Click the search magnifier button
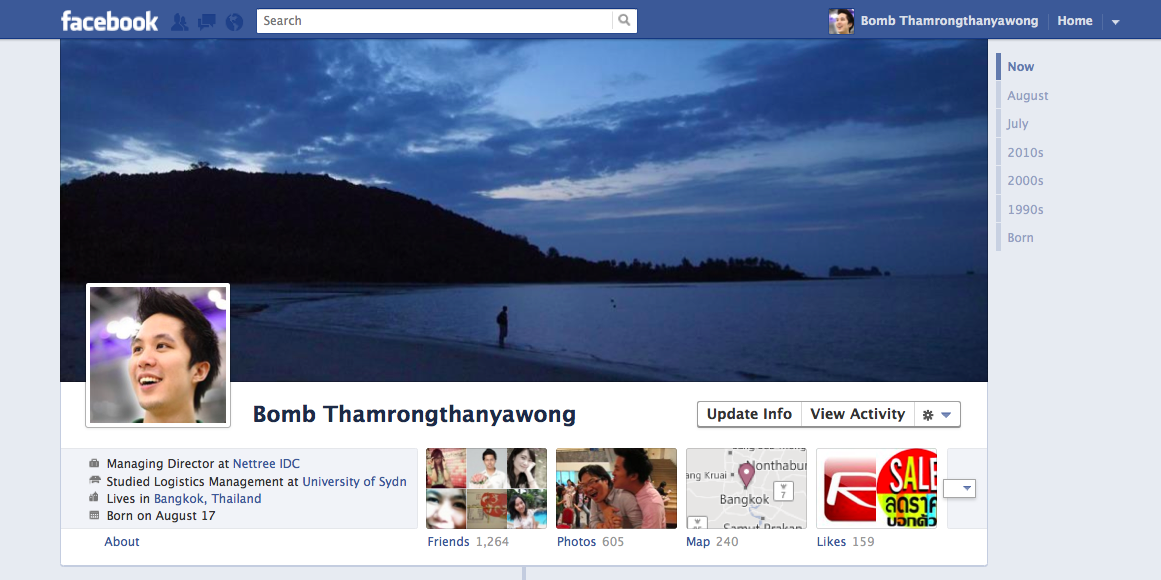Image resolution: width=1161 pixels, height=580 pixels. tap(624, 21)
